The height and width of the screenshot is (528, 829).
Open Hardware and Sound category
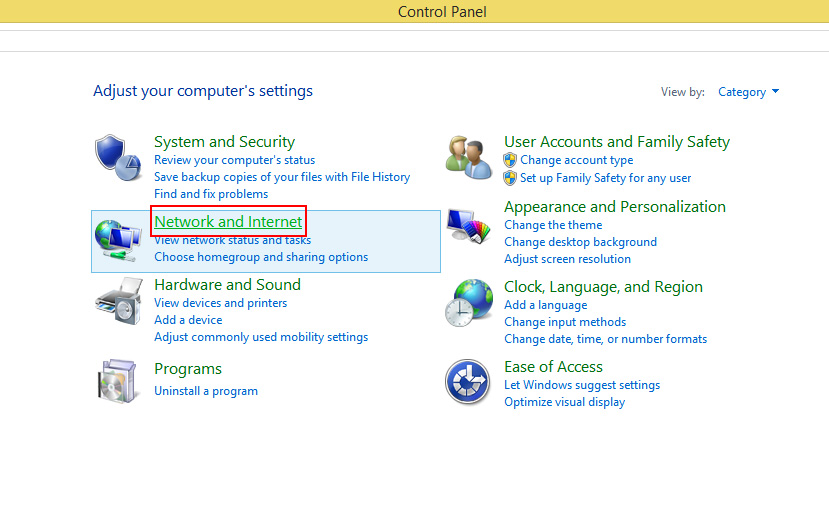(x=227, y=285)
